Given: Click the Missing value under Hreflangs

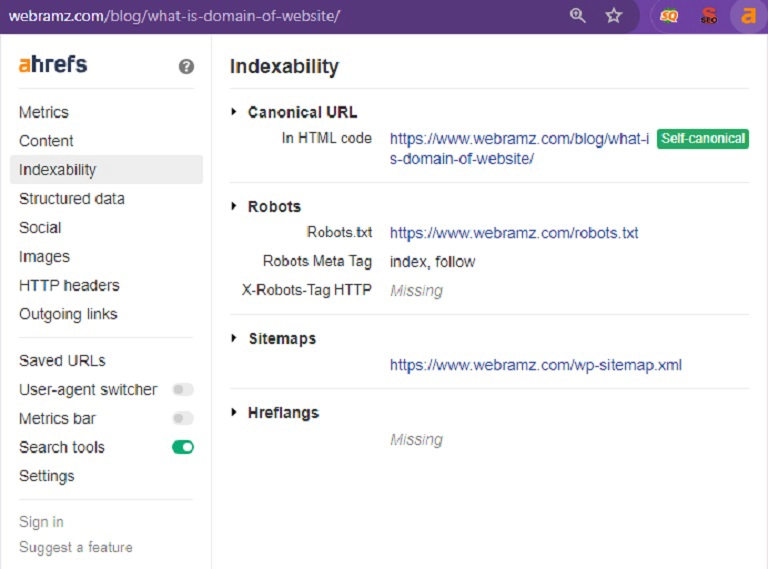Looking at the screenshot, I should (416, 439).
